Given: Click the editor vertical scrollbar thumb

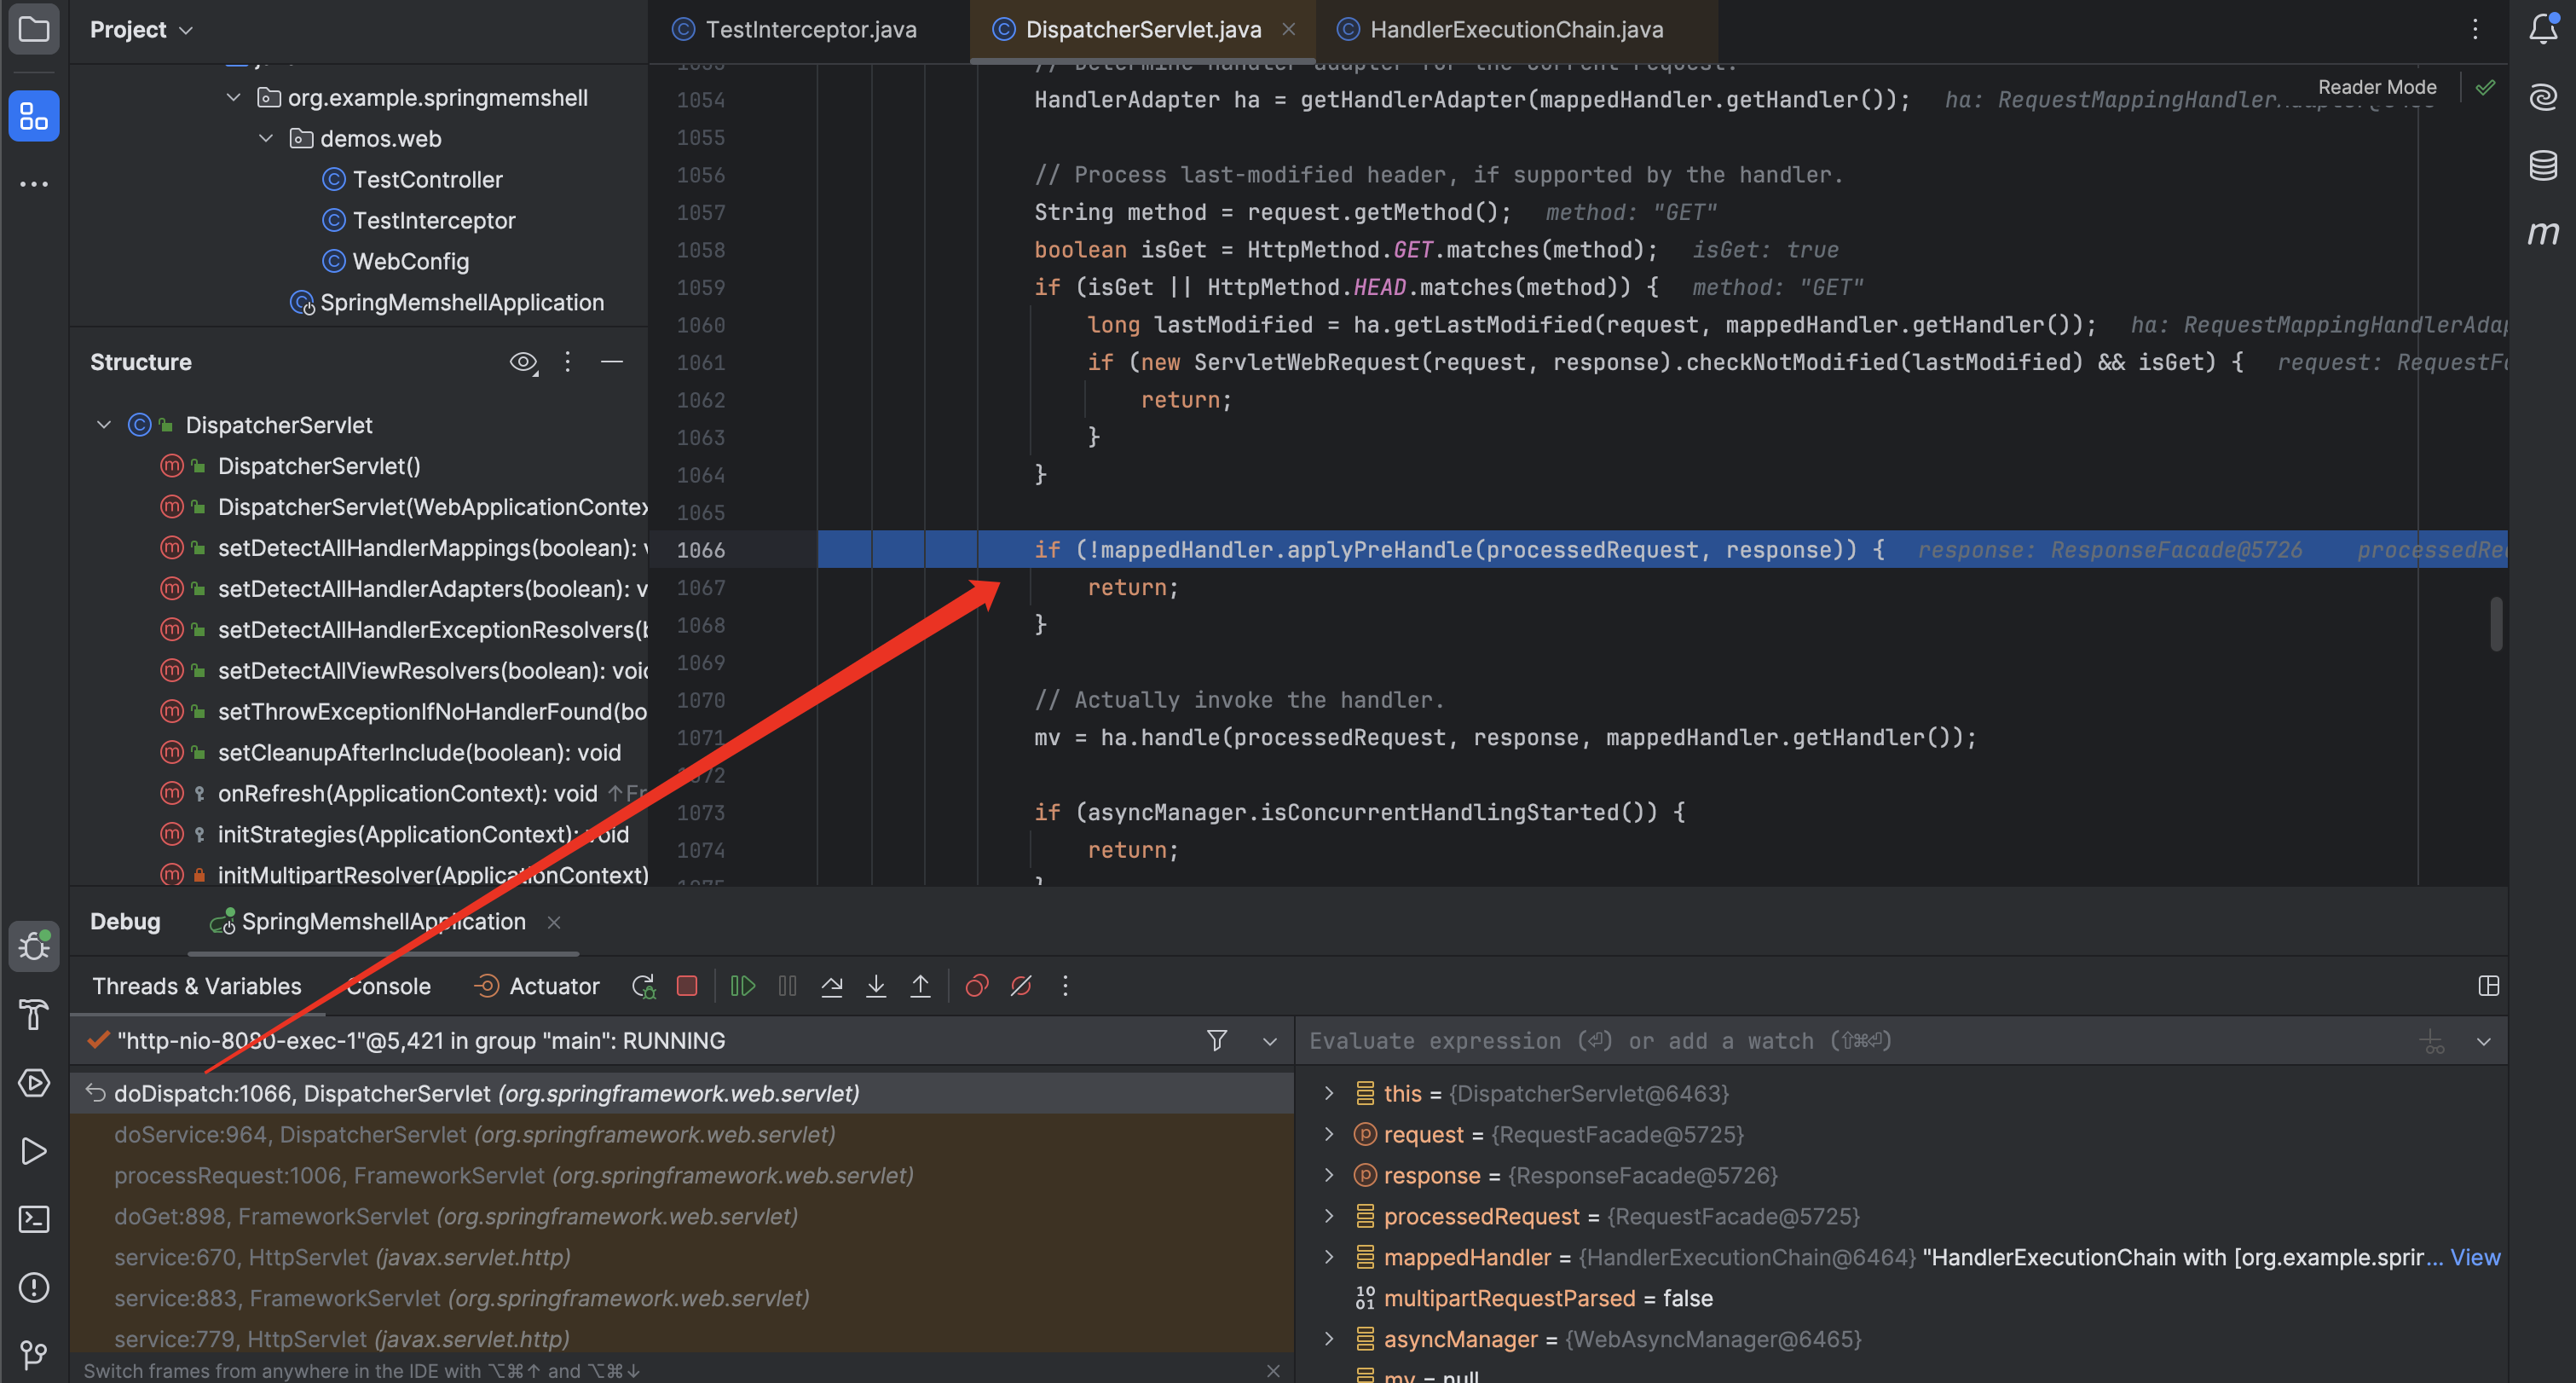Looking at the screenshot, I should point(2496,624).
